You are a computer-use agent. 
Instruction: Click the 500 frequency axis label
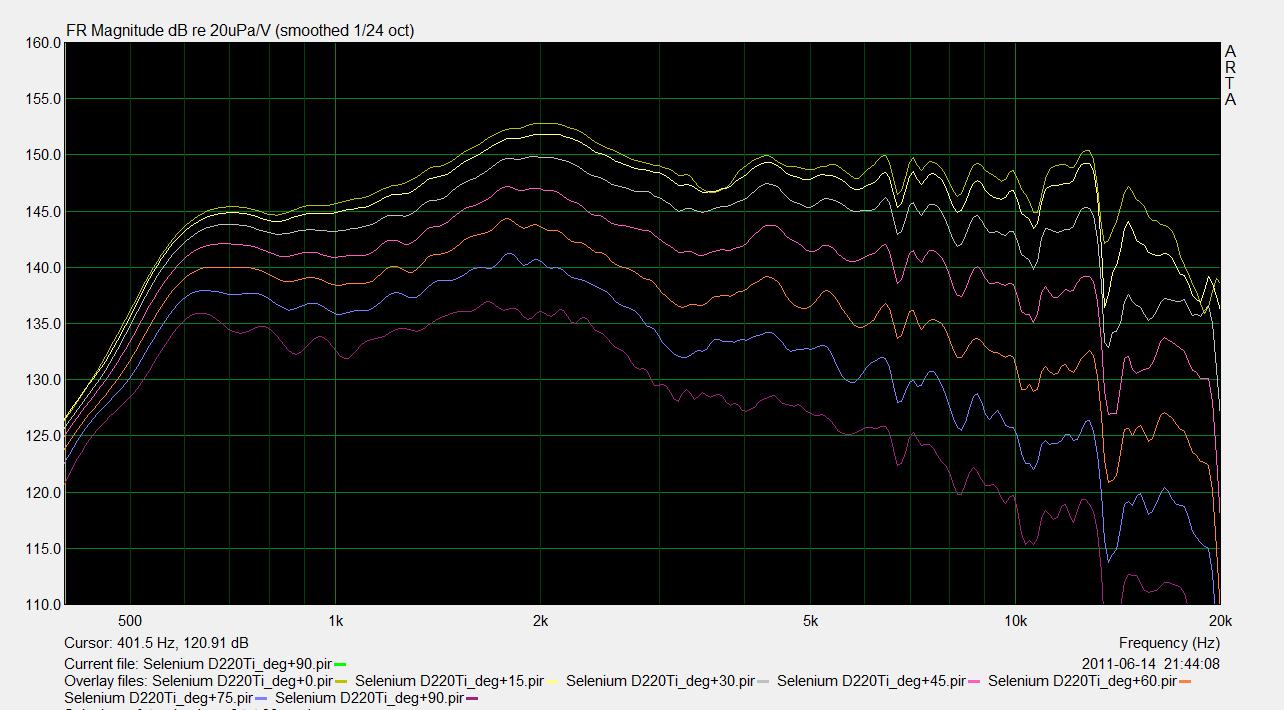[130, 620]
